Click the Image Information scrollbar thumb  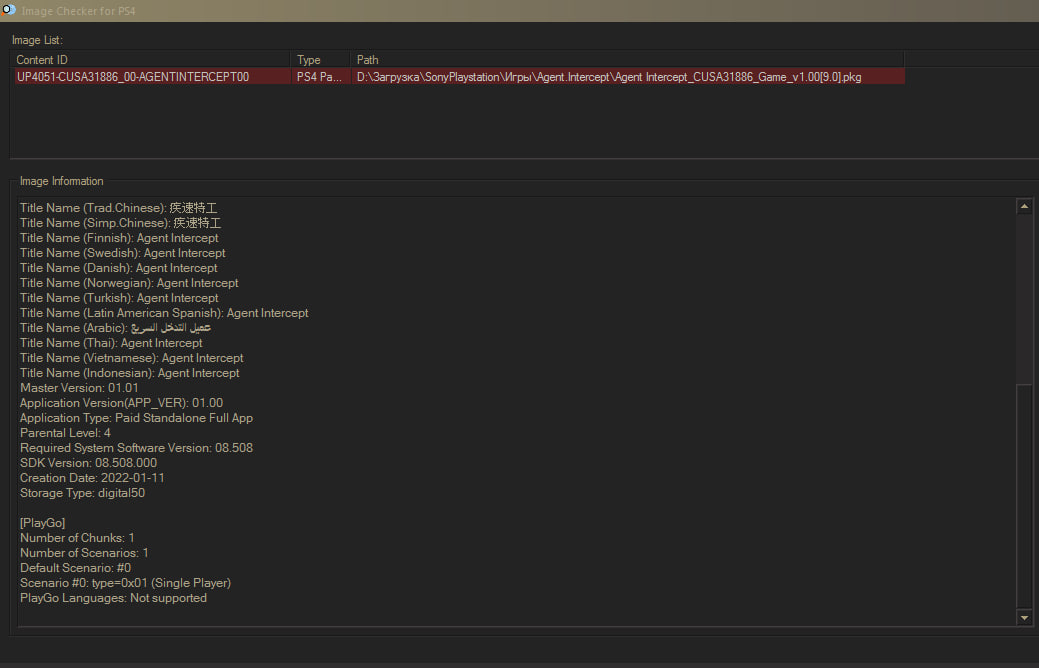(x=1024, y=496)
